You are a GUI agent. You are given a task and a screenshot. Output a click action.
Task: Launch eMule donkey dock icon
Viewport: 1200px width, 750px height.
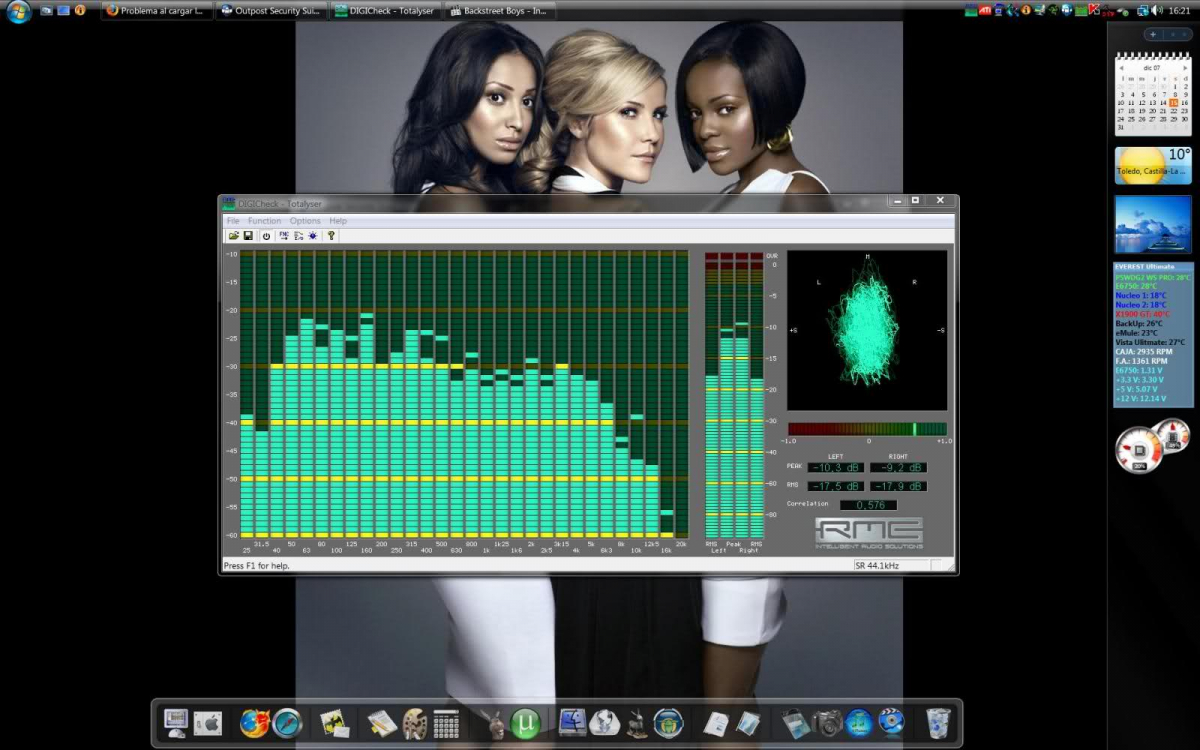[493, 722]
